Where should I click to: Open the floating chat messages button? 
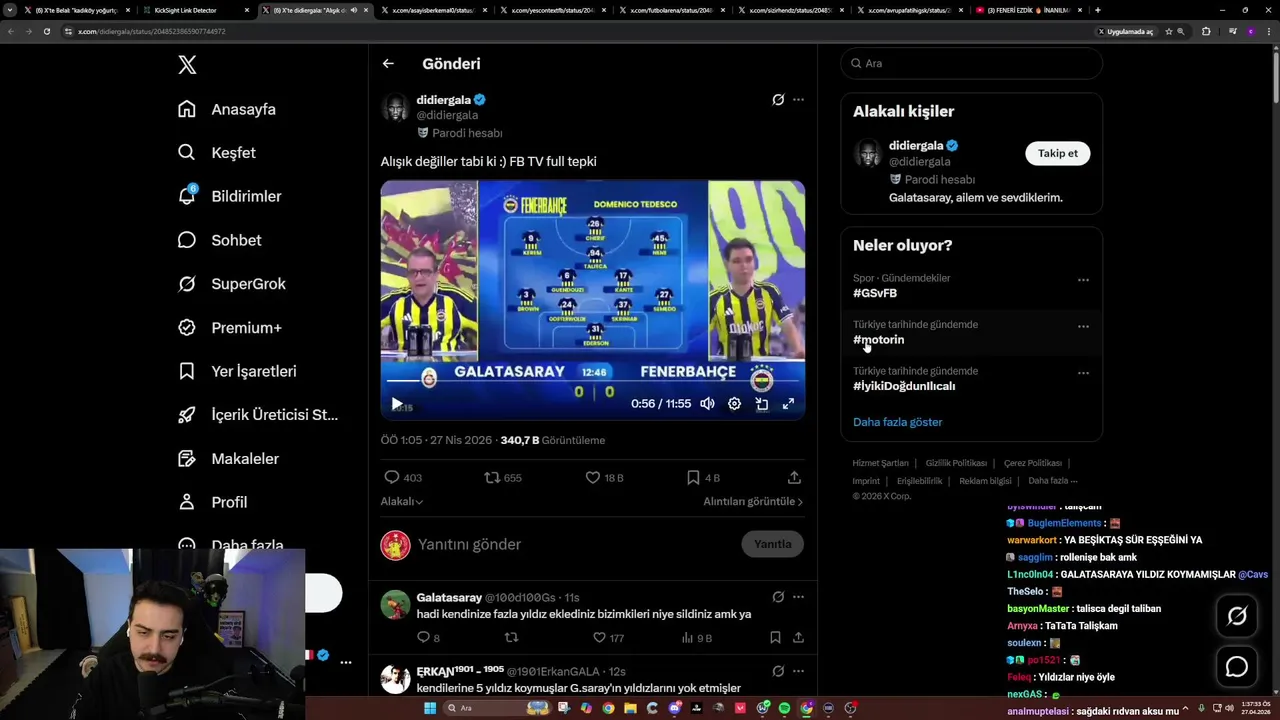pos(1237,667)
